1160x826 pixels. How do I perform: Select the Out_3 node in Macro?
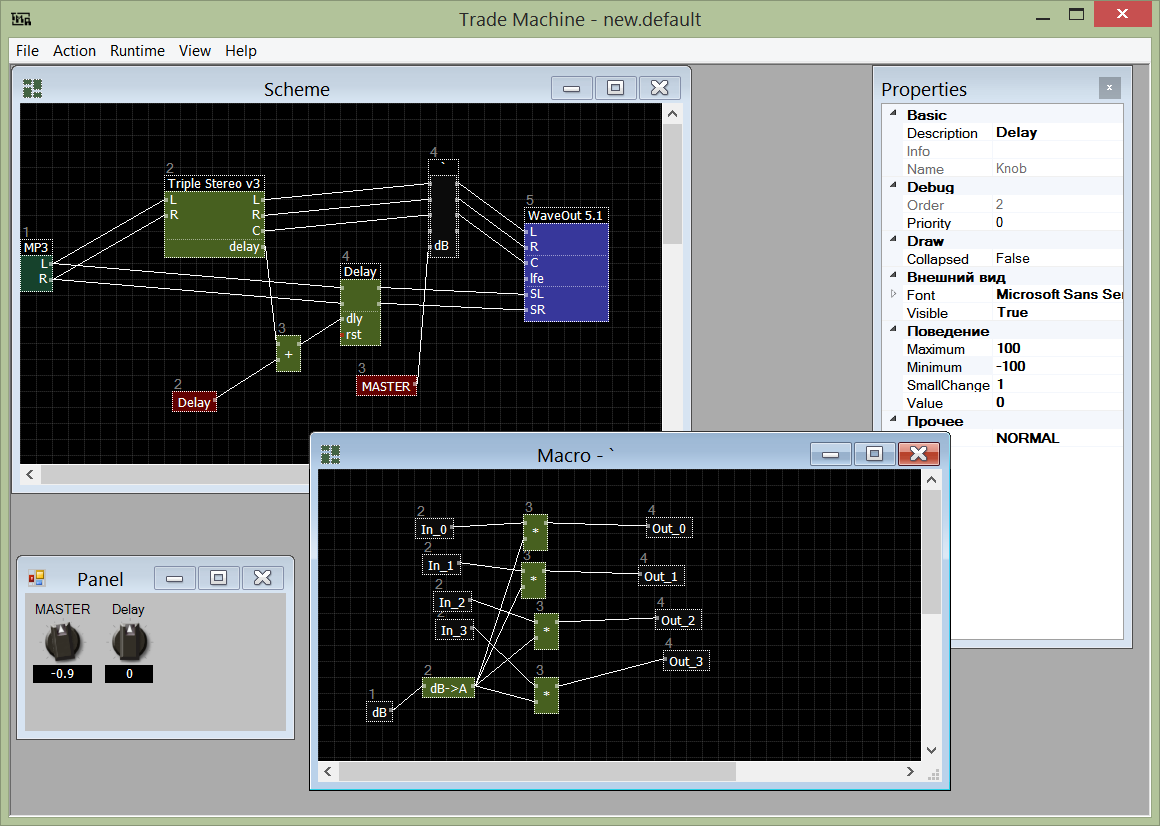tap(686, 661)
